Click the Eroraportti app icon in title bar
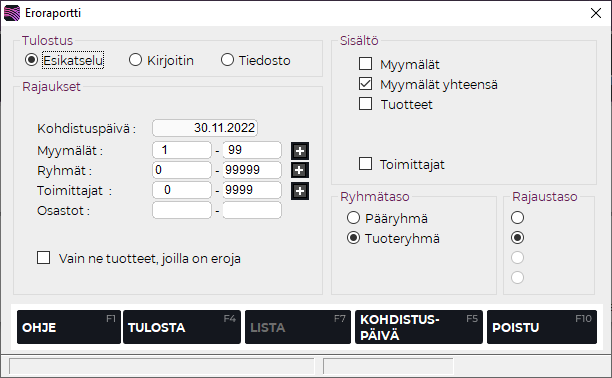The width and height of the screenshot is (612, 378). pyautogui.click(x=12, y=13)
